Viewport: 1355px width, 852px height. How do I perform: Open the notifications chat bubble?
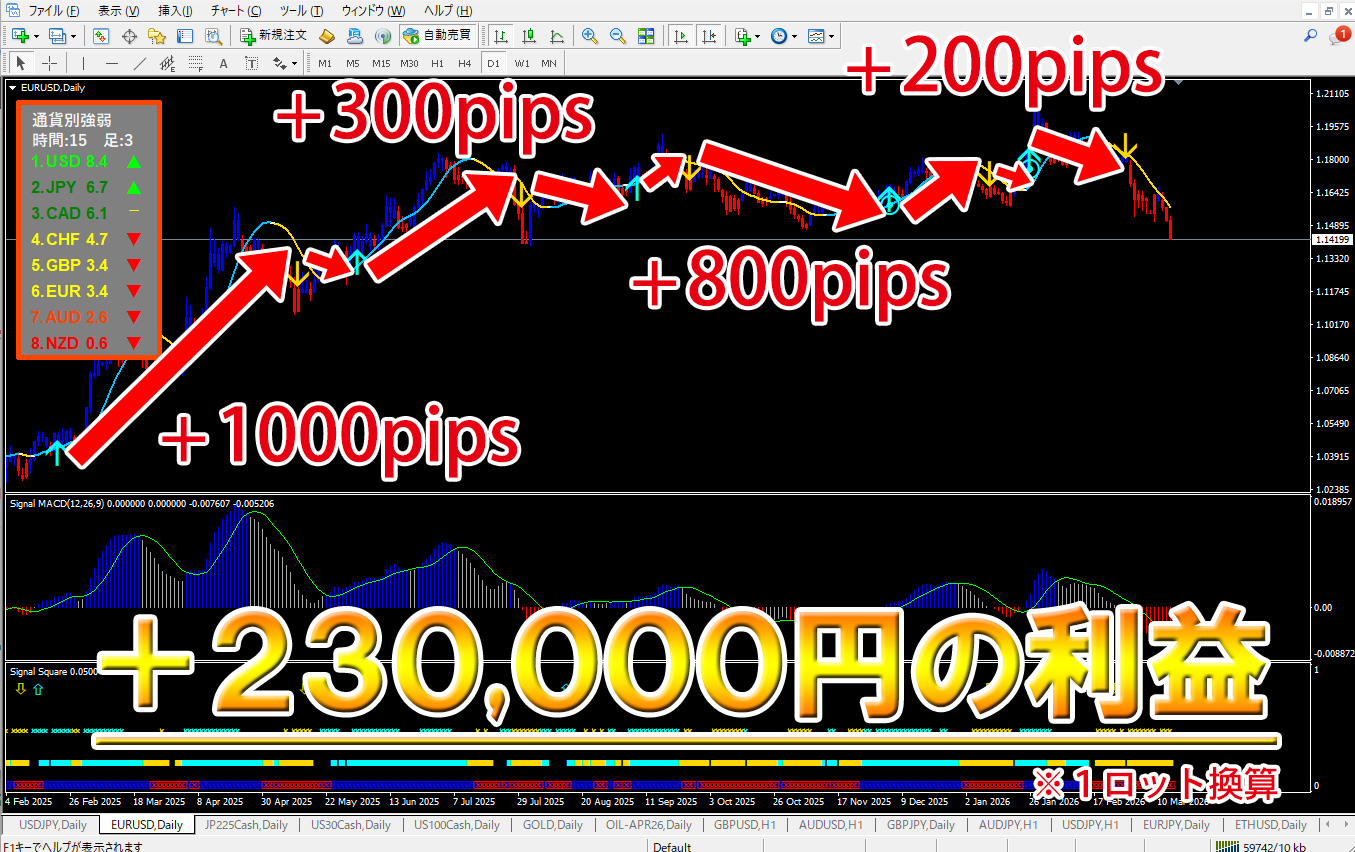1338,36
